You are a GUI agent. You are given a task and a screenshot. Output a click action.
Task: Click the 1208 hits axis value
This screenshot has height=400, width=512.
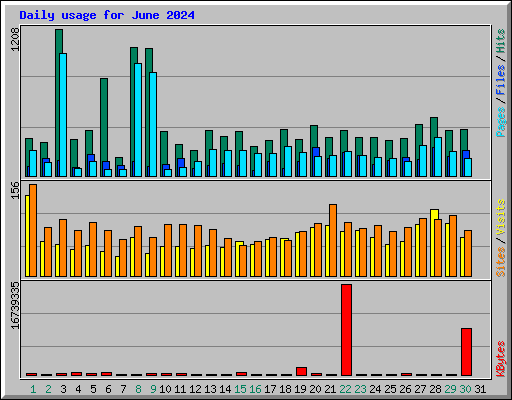pos(15,40)
